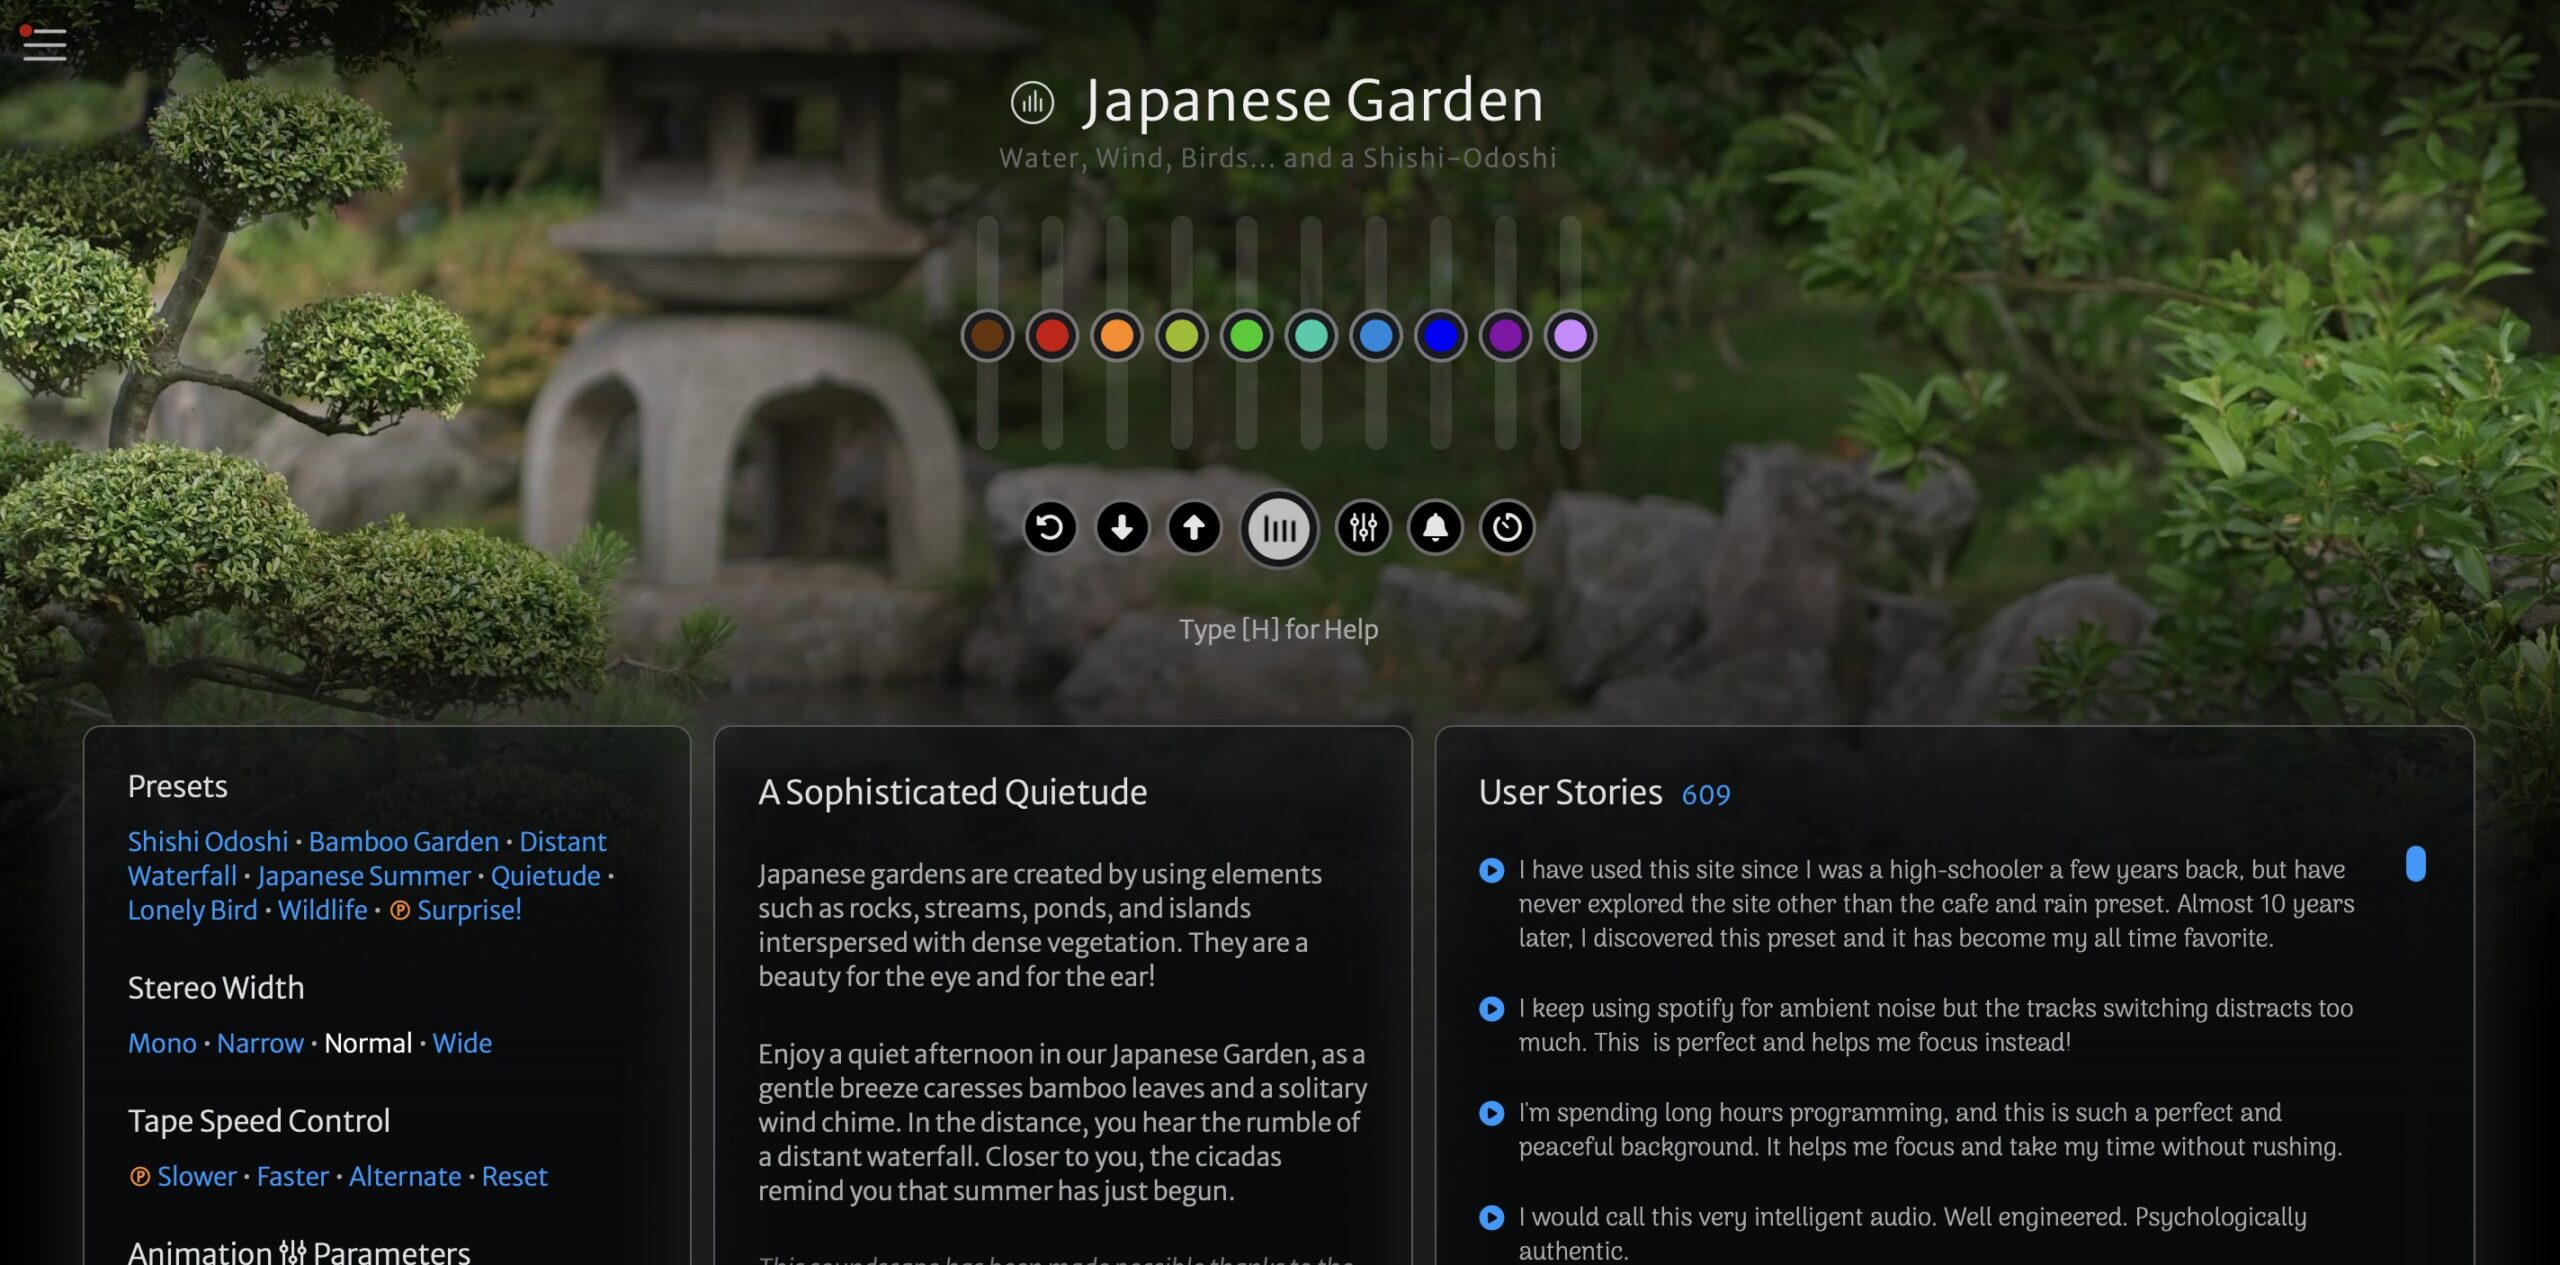Screen dimensions: 2560x1265
Task: Click the up arrow volume button
Action: pyautogui.click(x=1194, y=527)
